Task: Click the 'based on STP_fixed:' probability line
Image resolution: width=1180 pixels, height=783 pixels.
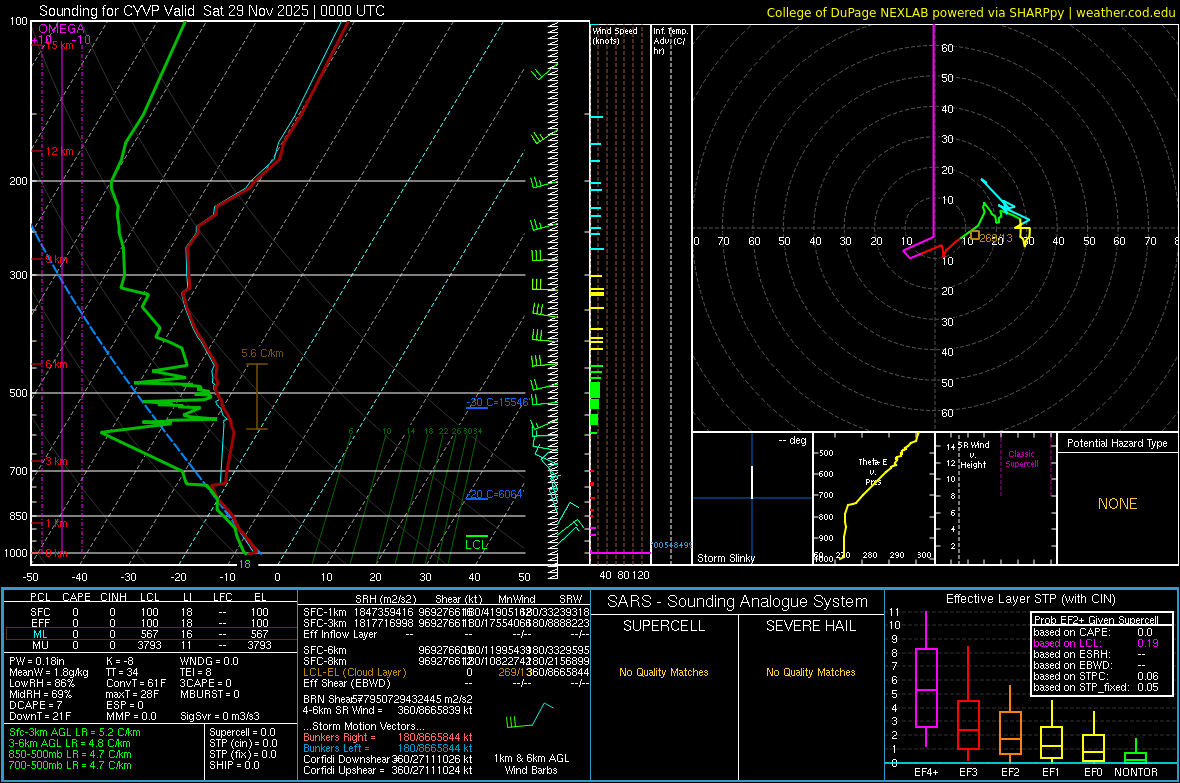Action: [1096, 687]
